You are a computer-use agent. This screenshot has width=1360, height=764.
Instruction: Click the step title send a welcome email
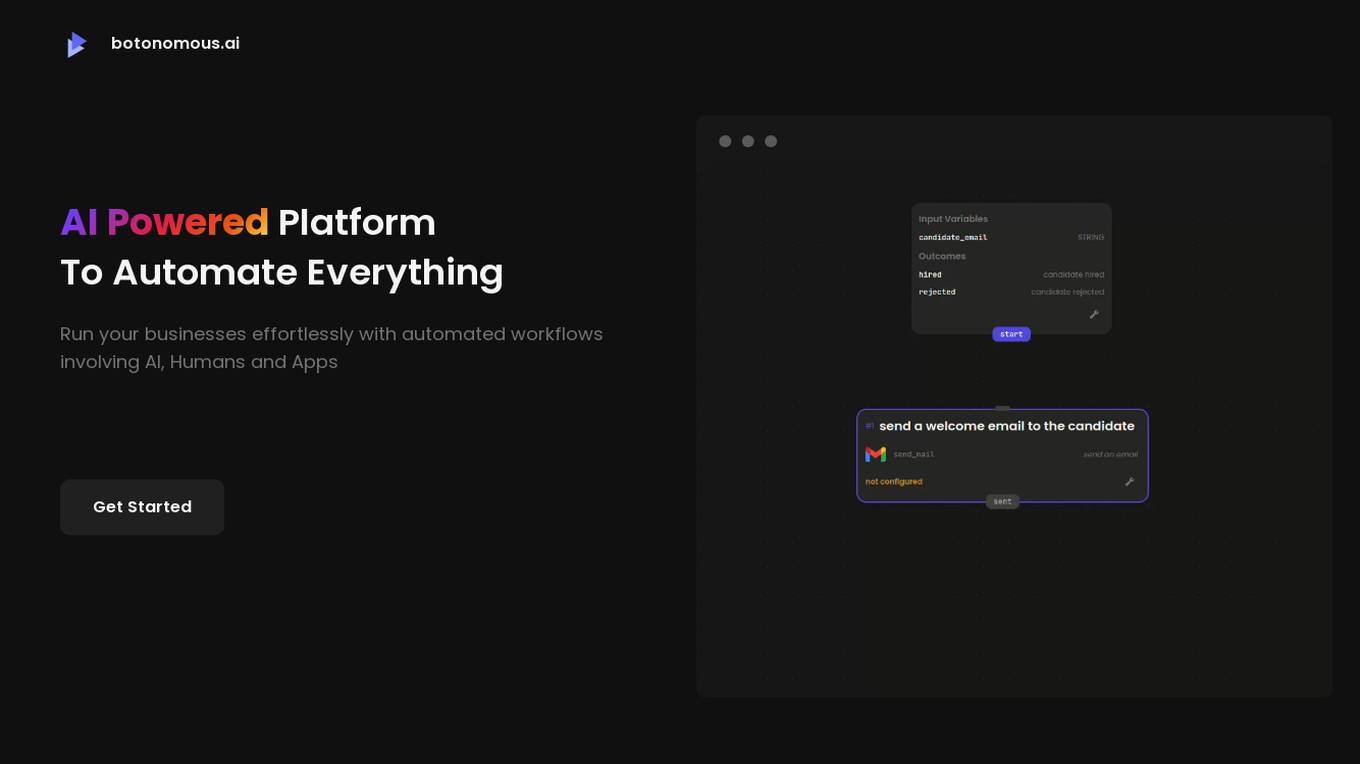[1007, 426]
